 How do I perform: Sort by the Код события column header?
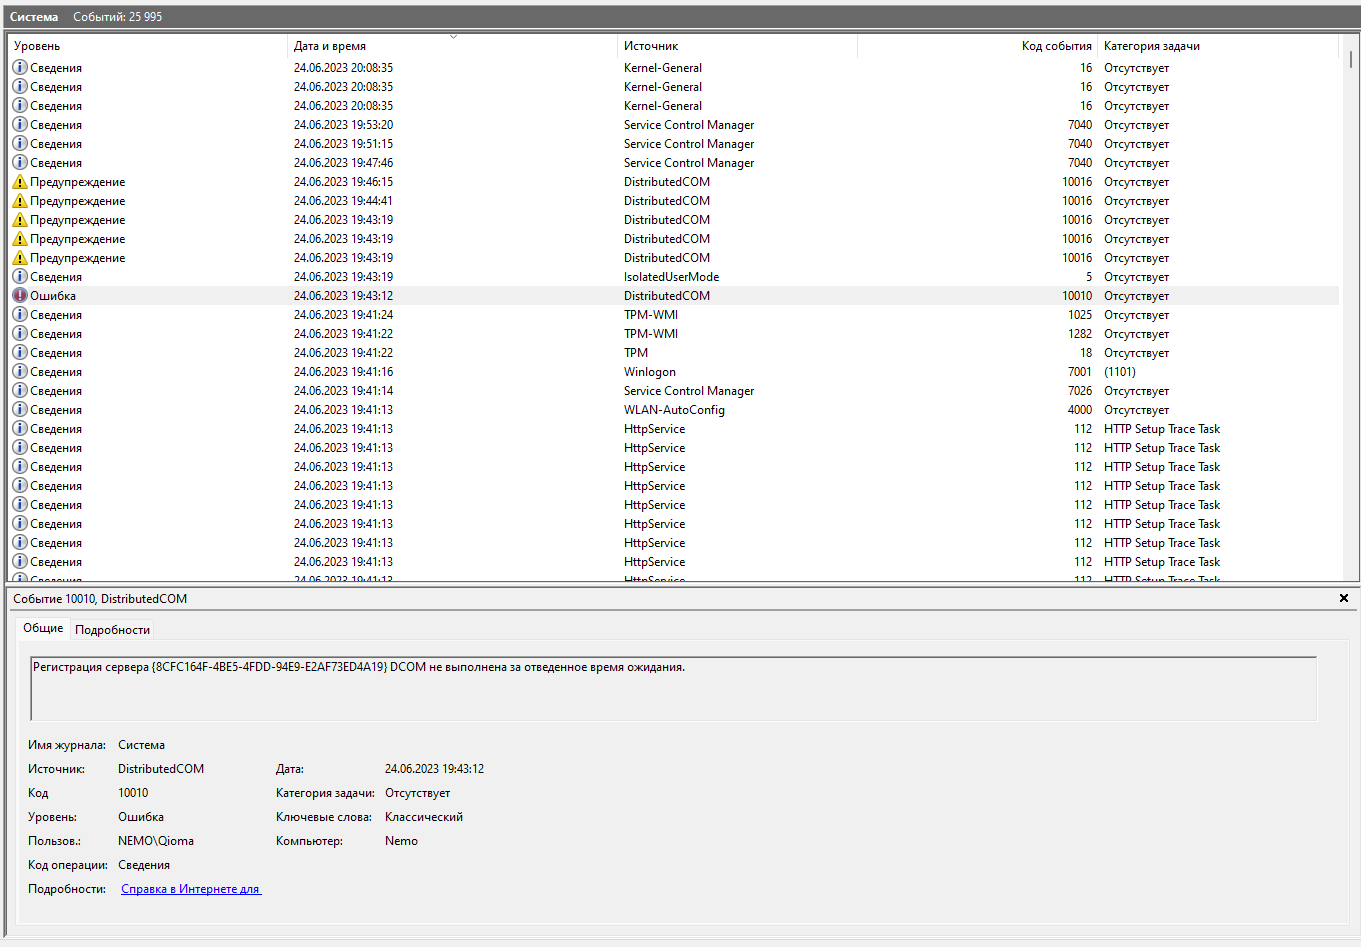click(x=977, y=46)
